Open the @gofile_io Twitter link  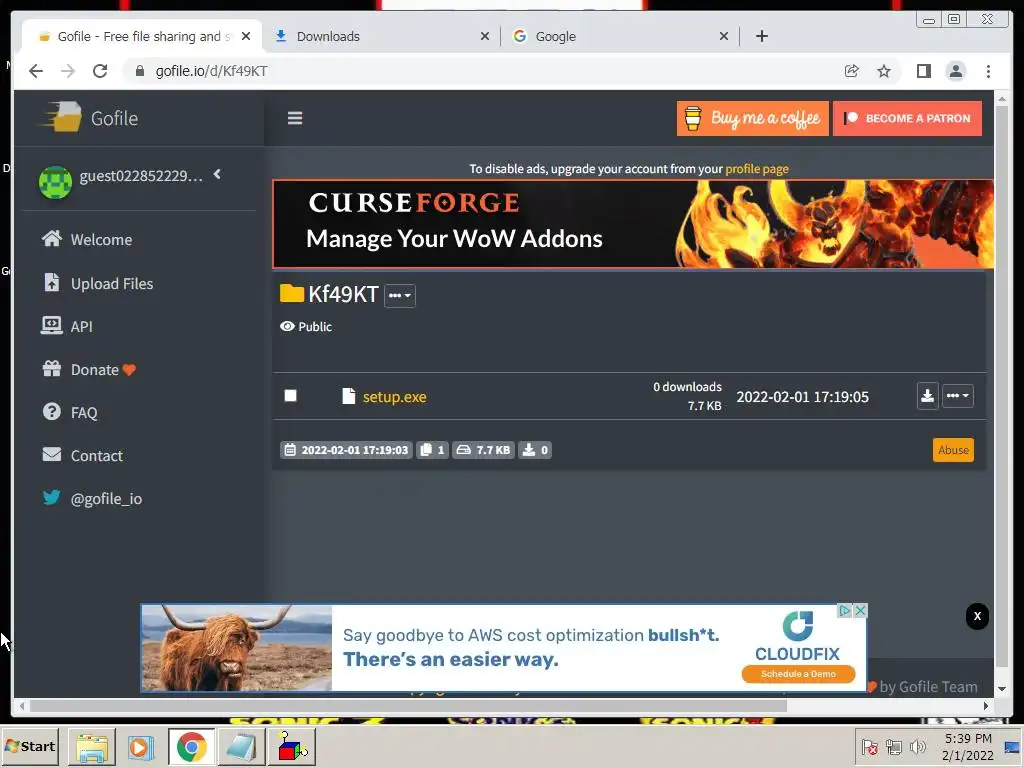pyautogui.click(x=91, y=498)
